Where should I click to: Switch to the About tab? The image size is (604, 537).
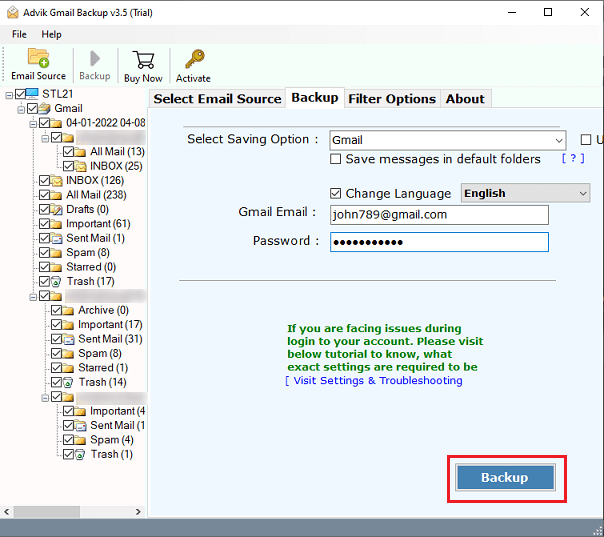[465, 99]
